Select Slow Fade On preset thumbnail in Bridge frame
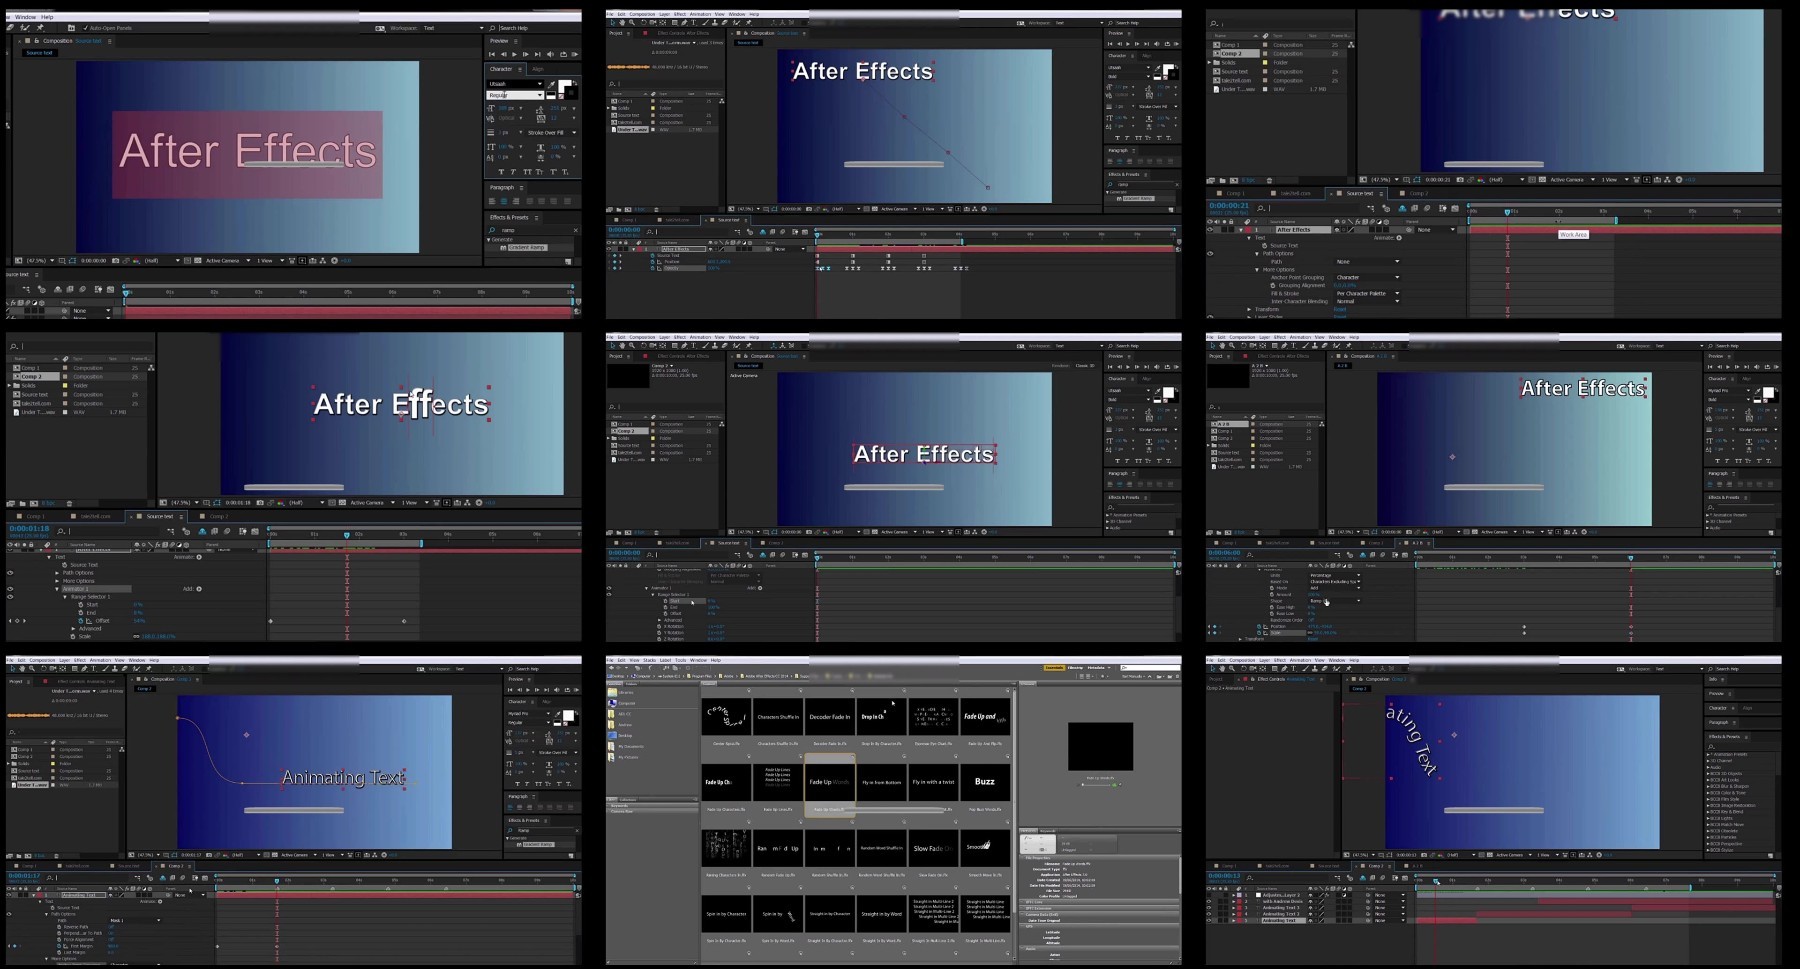 coord(932,848)
